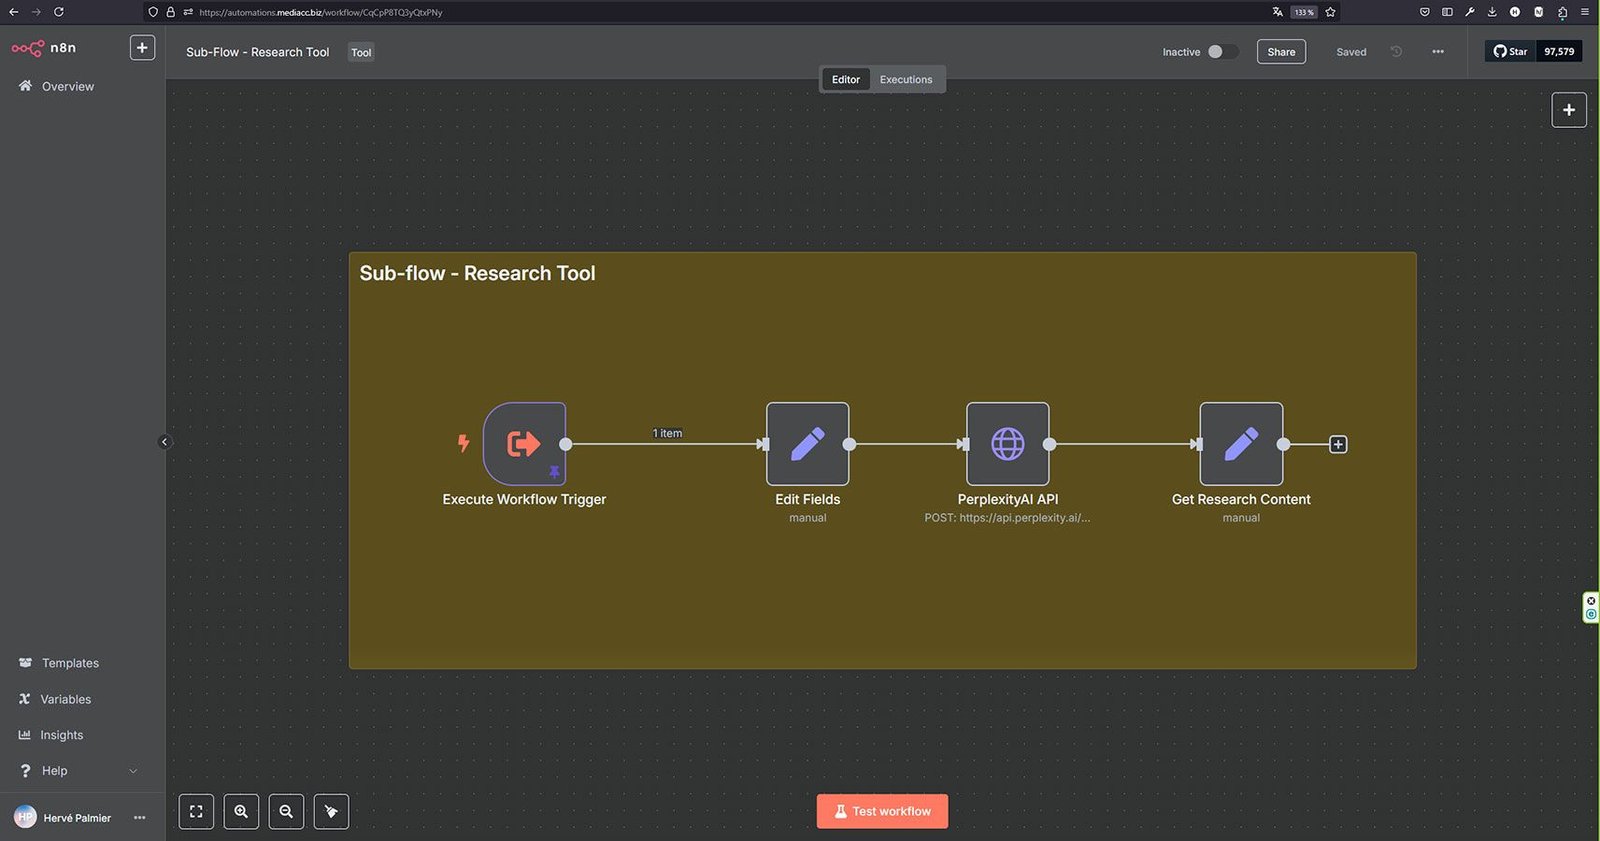The width and height of the screenshot is (1600, 841).
Task: Click the POST: https://api.perplexity.ai/... subtitle
Action: click(x=1007, y=518)
